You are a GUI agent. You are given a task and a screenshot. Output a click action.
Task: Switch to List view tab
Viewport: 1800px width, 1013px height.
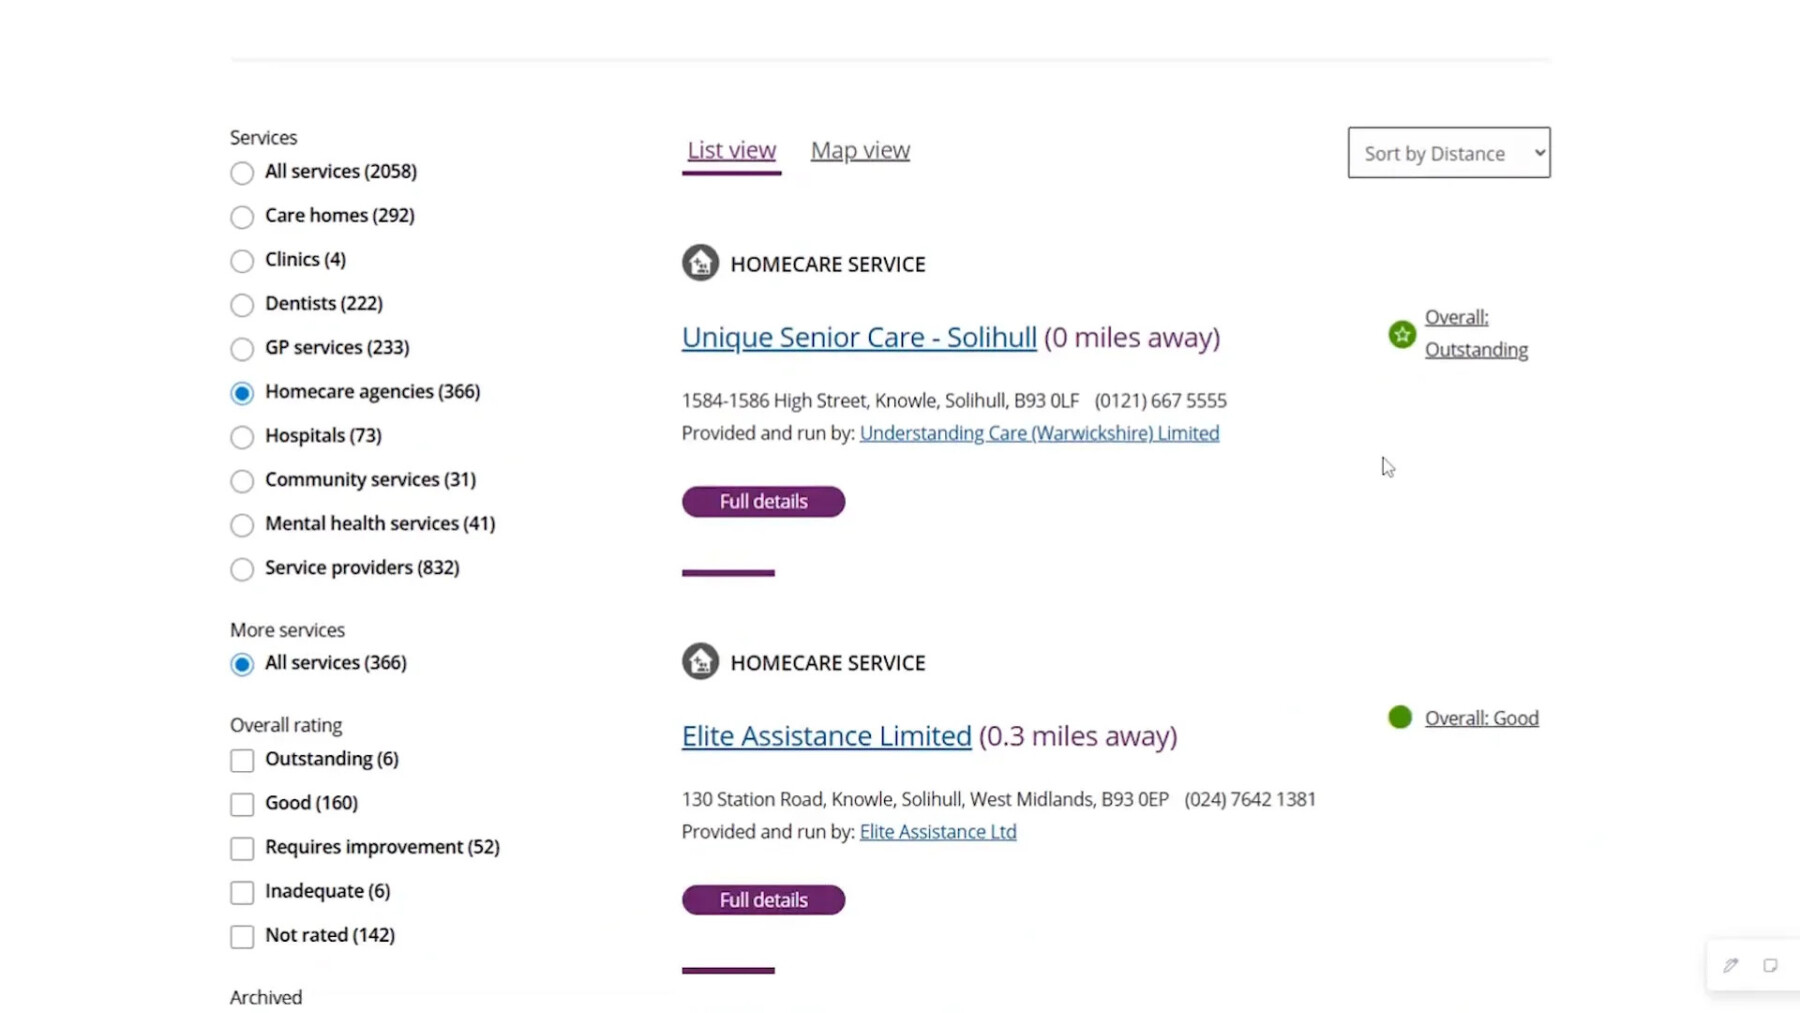(731, 150)
